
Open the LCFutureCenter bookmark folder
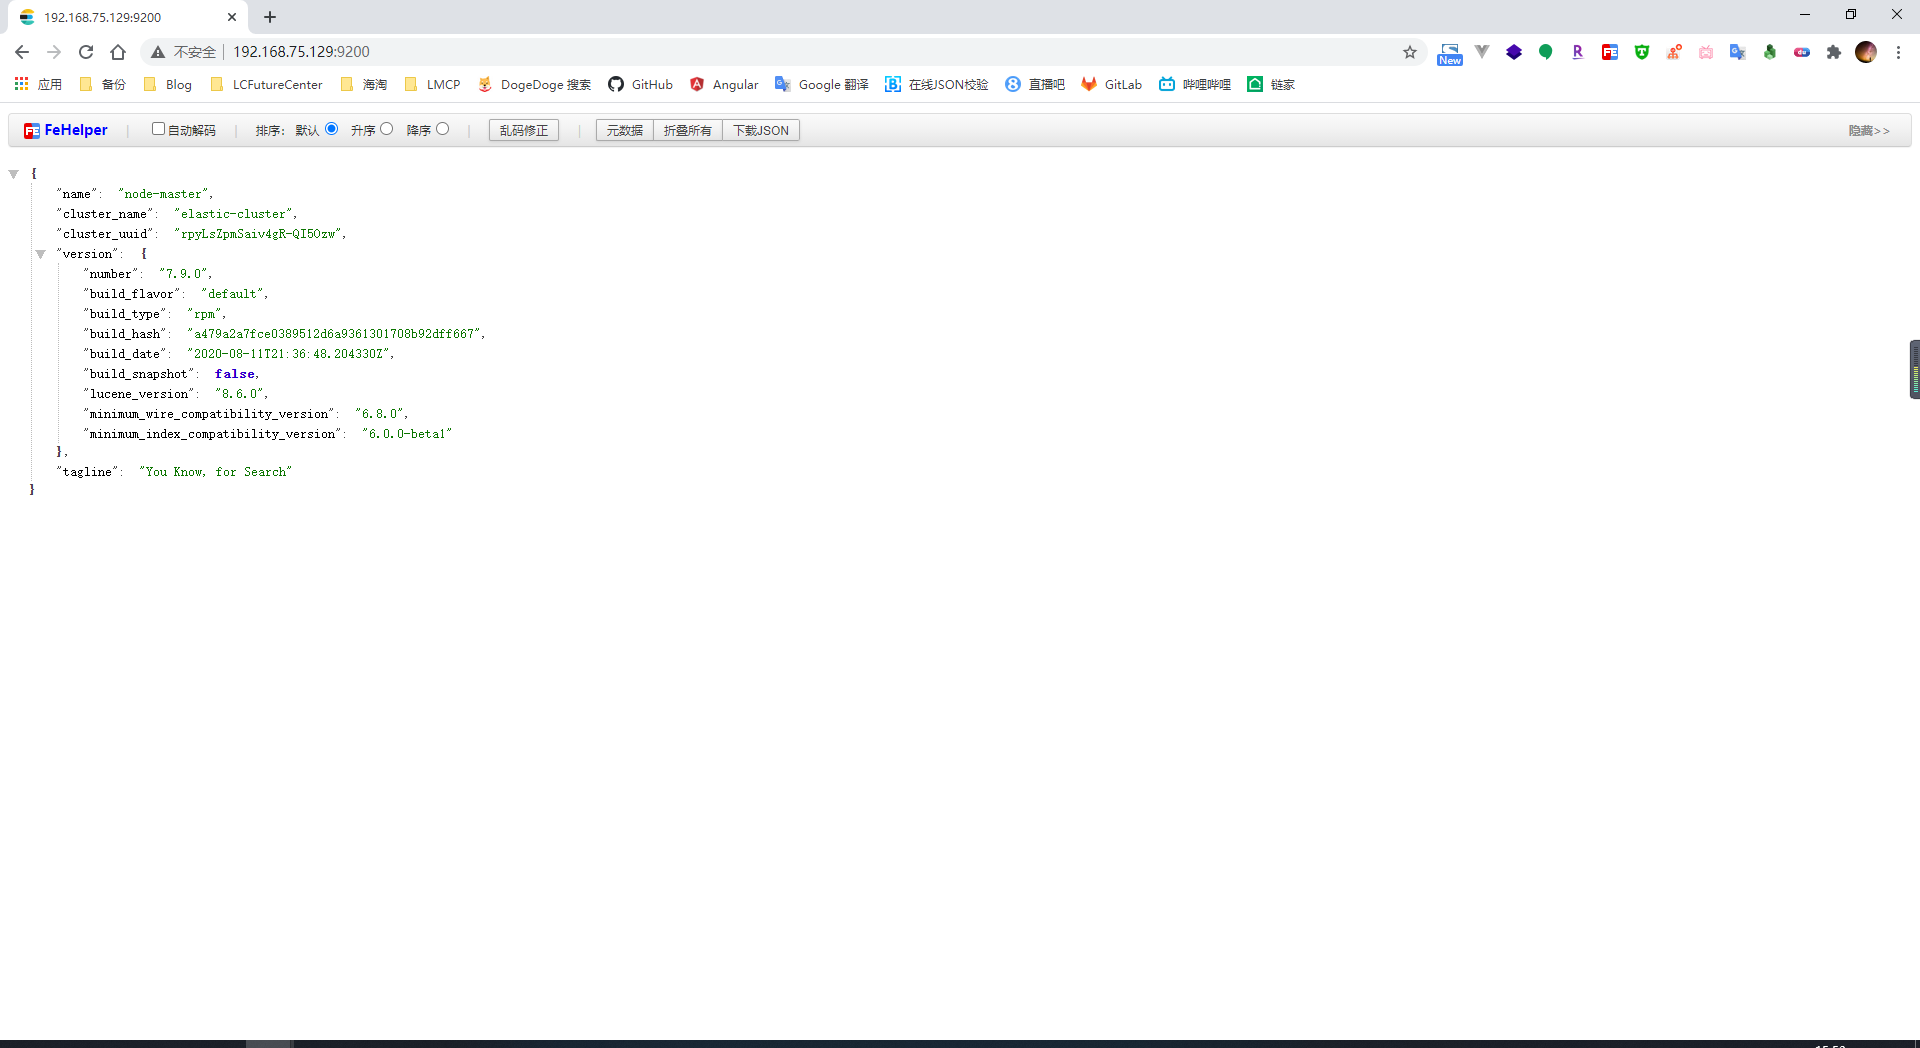267,84
